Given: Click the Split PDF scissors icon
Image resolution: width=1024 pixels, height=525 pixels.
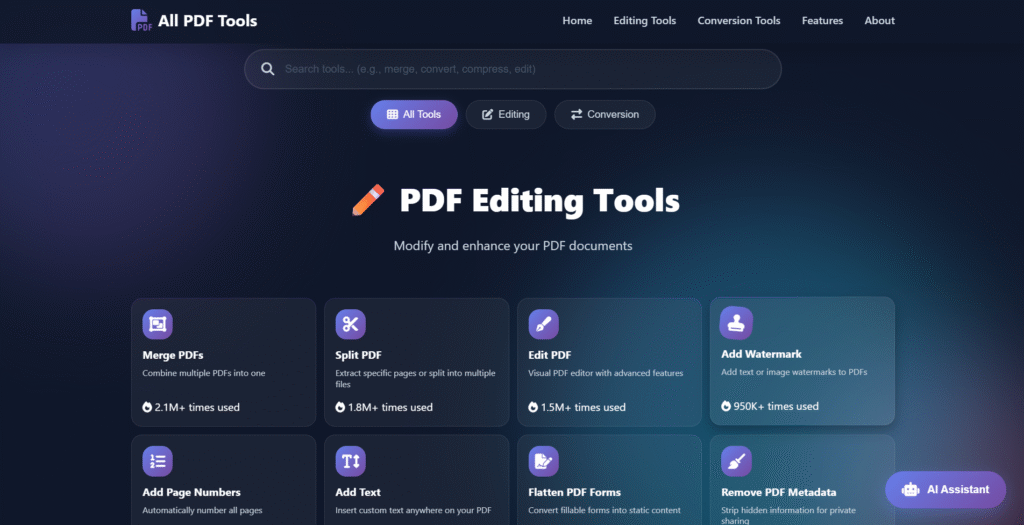Looking at the screenshot, I should (350, 324).
